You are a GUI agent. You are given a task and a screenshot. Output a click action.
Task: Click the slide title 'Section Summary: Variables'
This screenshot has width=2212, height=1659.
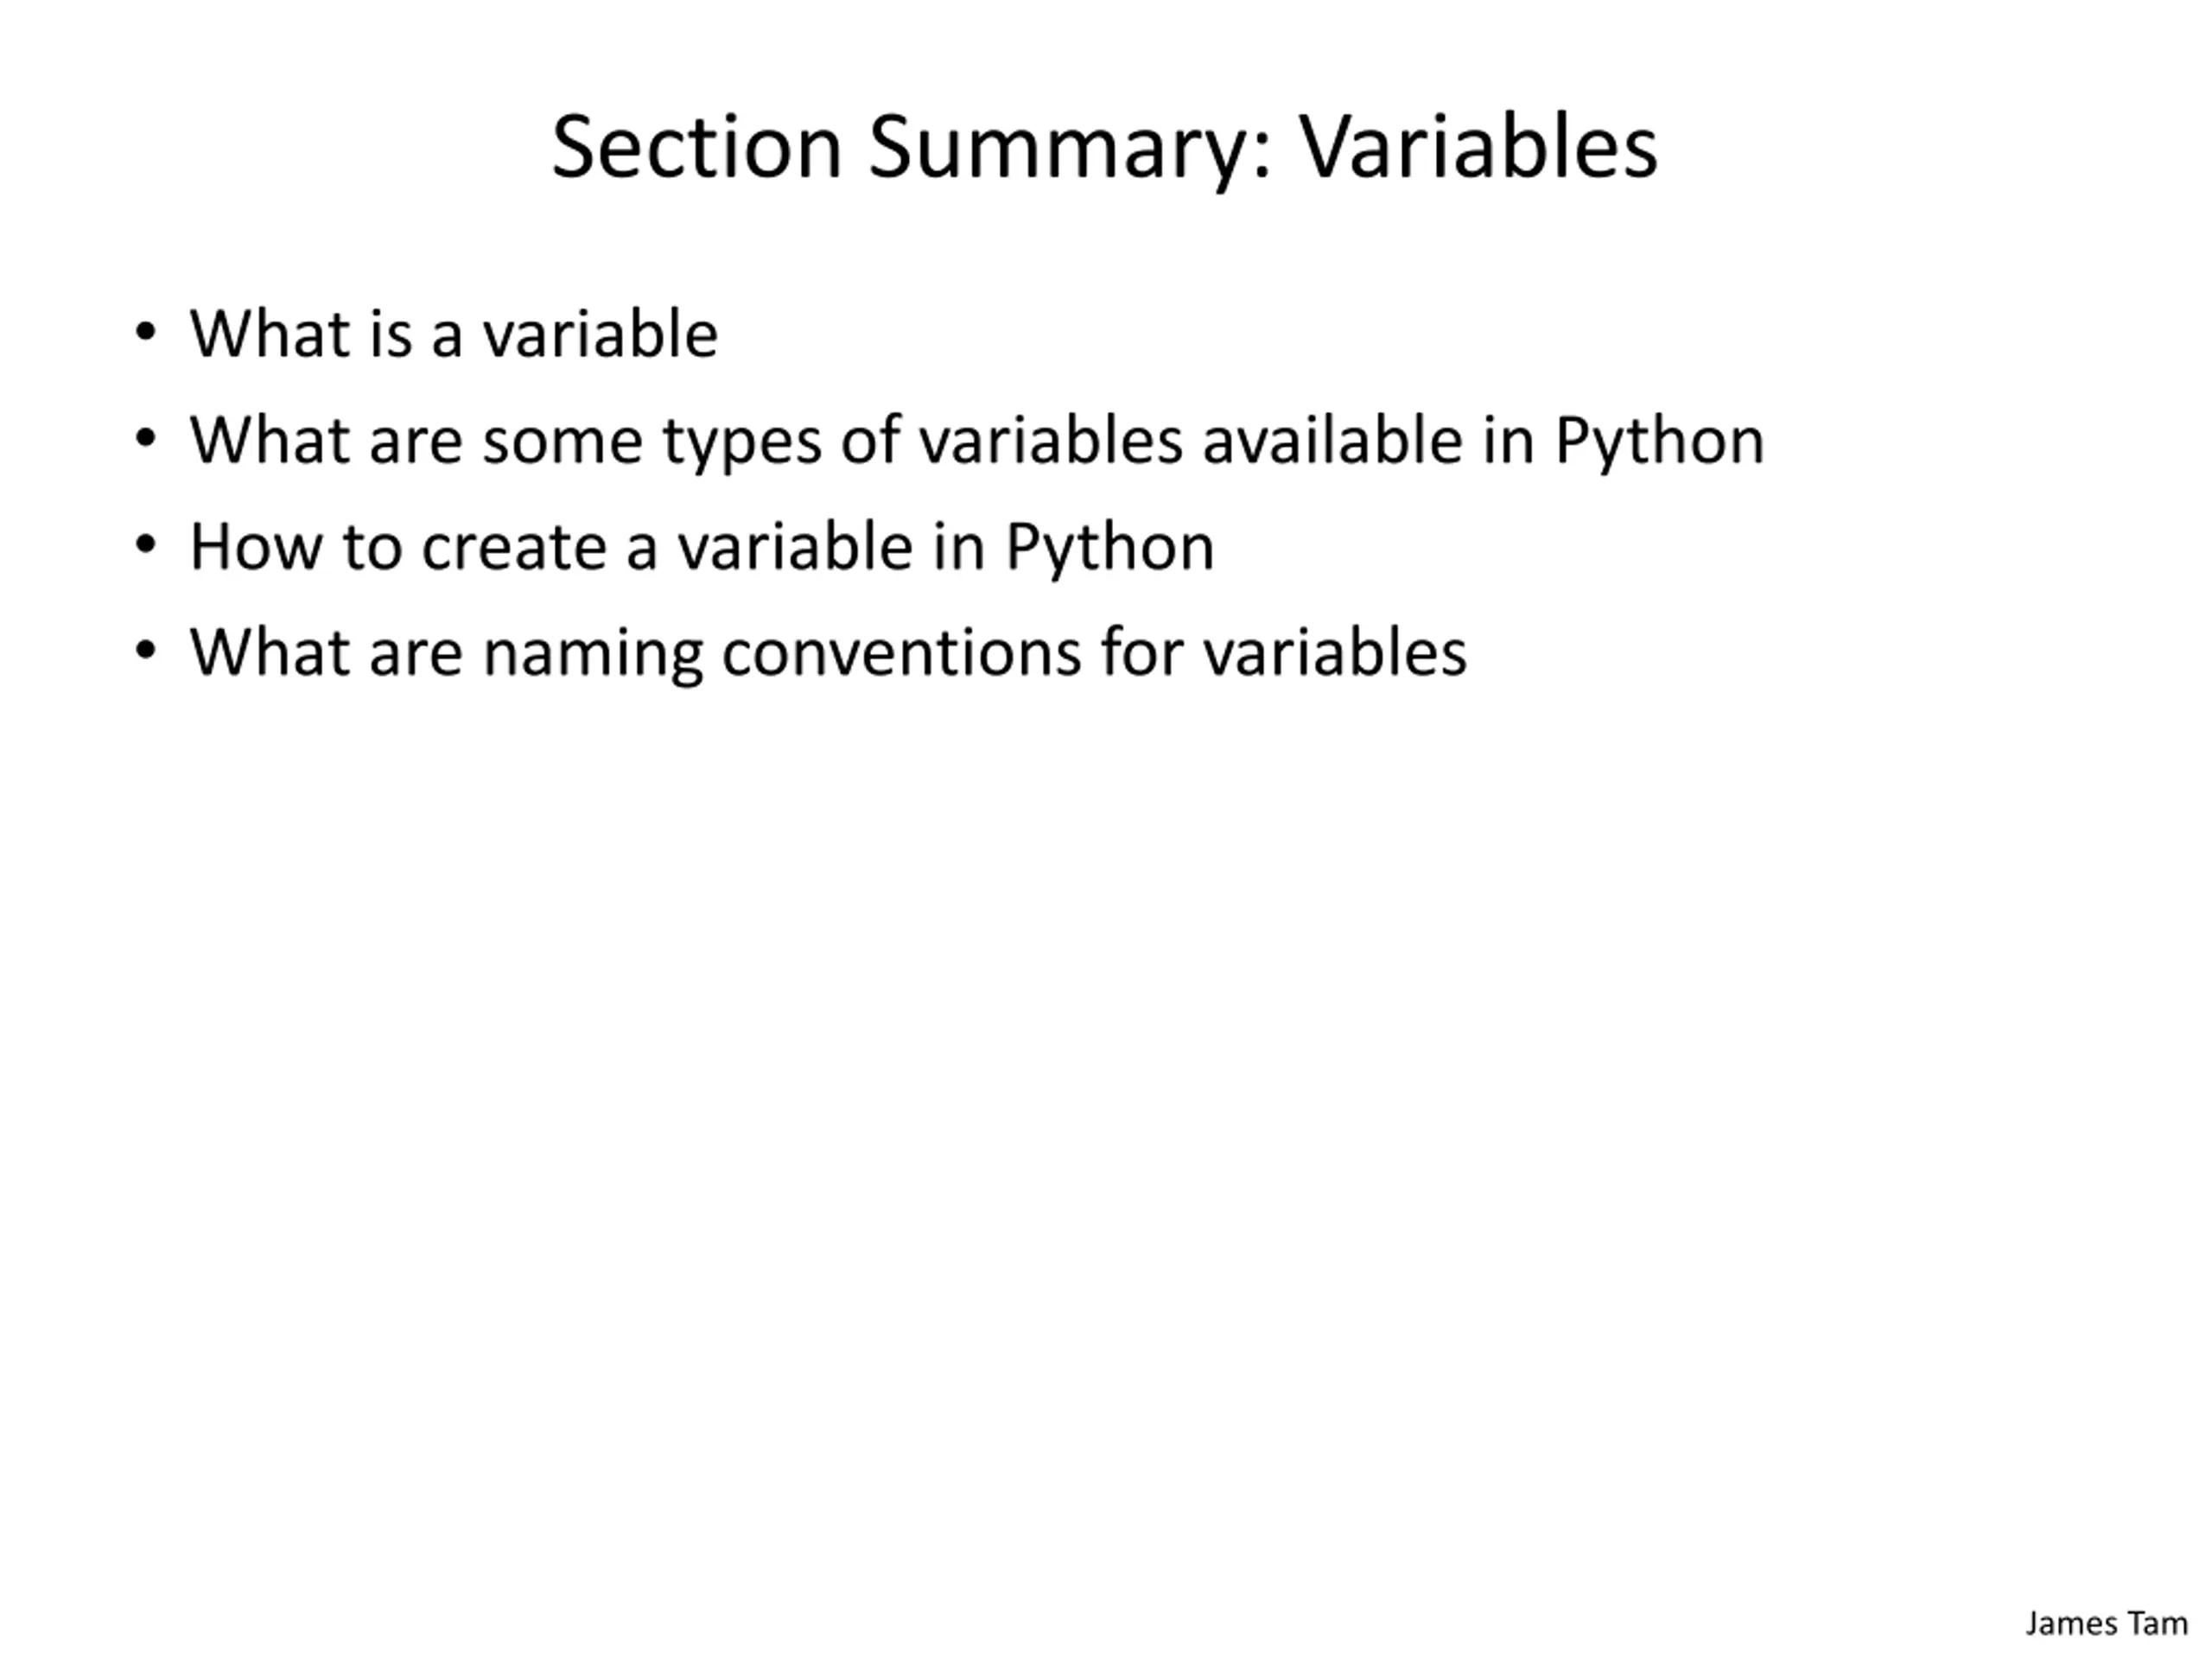pos(1104,148)
